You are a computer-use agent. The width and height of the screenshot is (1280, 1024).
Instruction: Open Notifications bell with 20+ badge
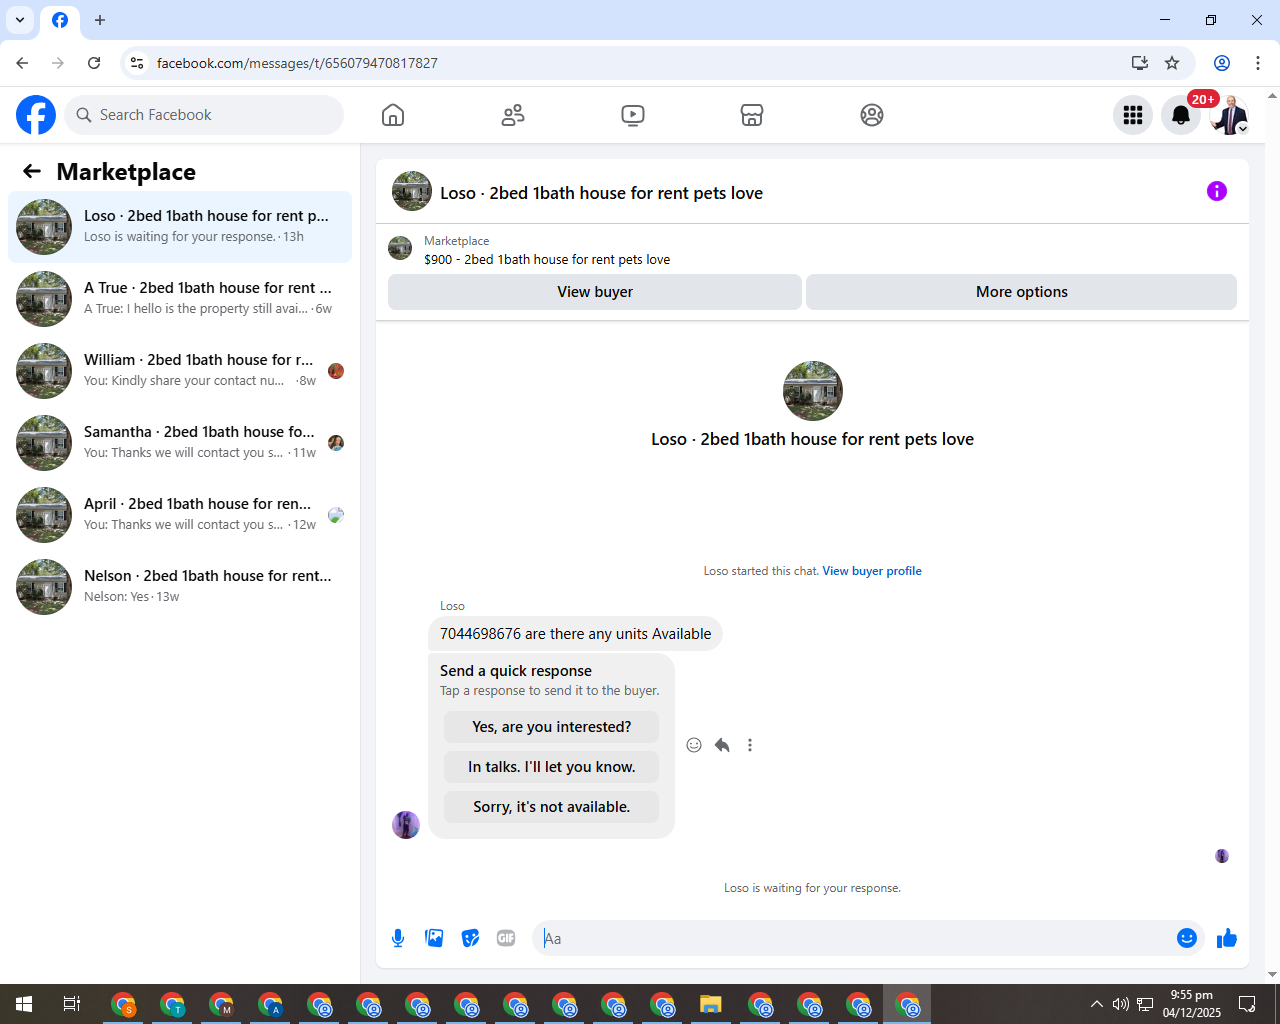pos(1181,115)
